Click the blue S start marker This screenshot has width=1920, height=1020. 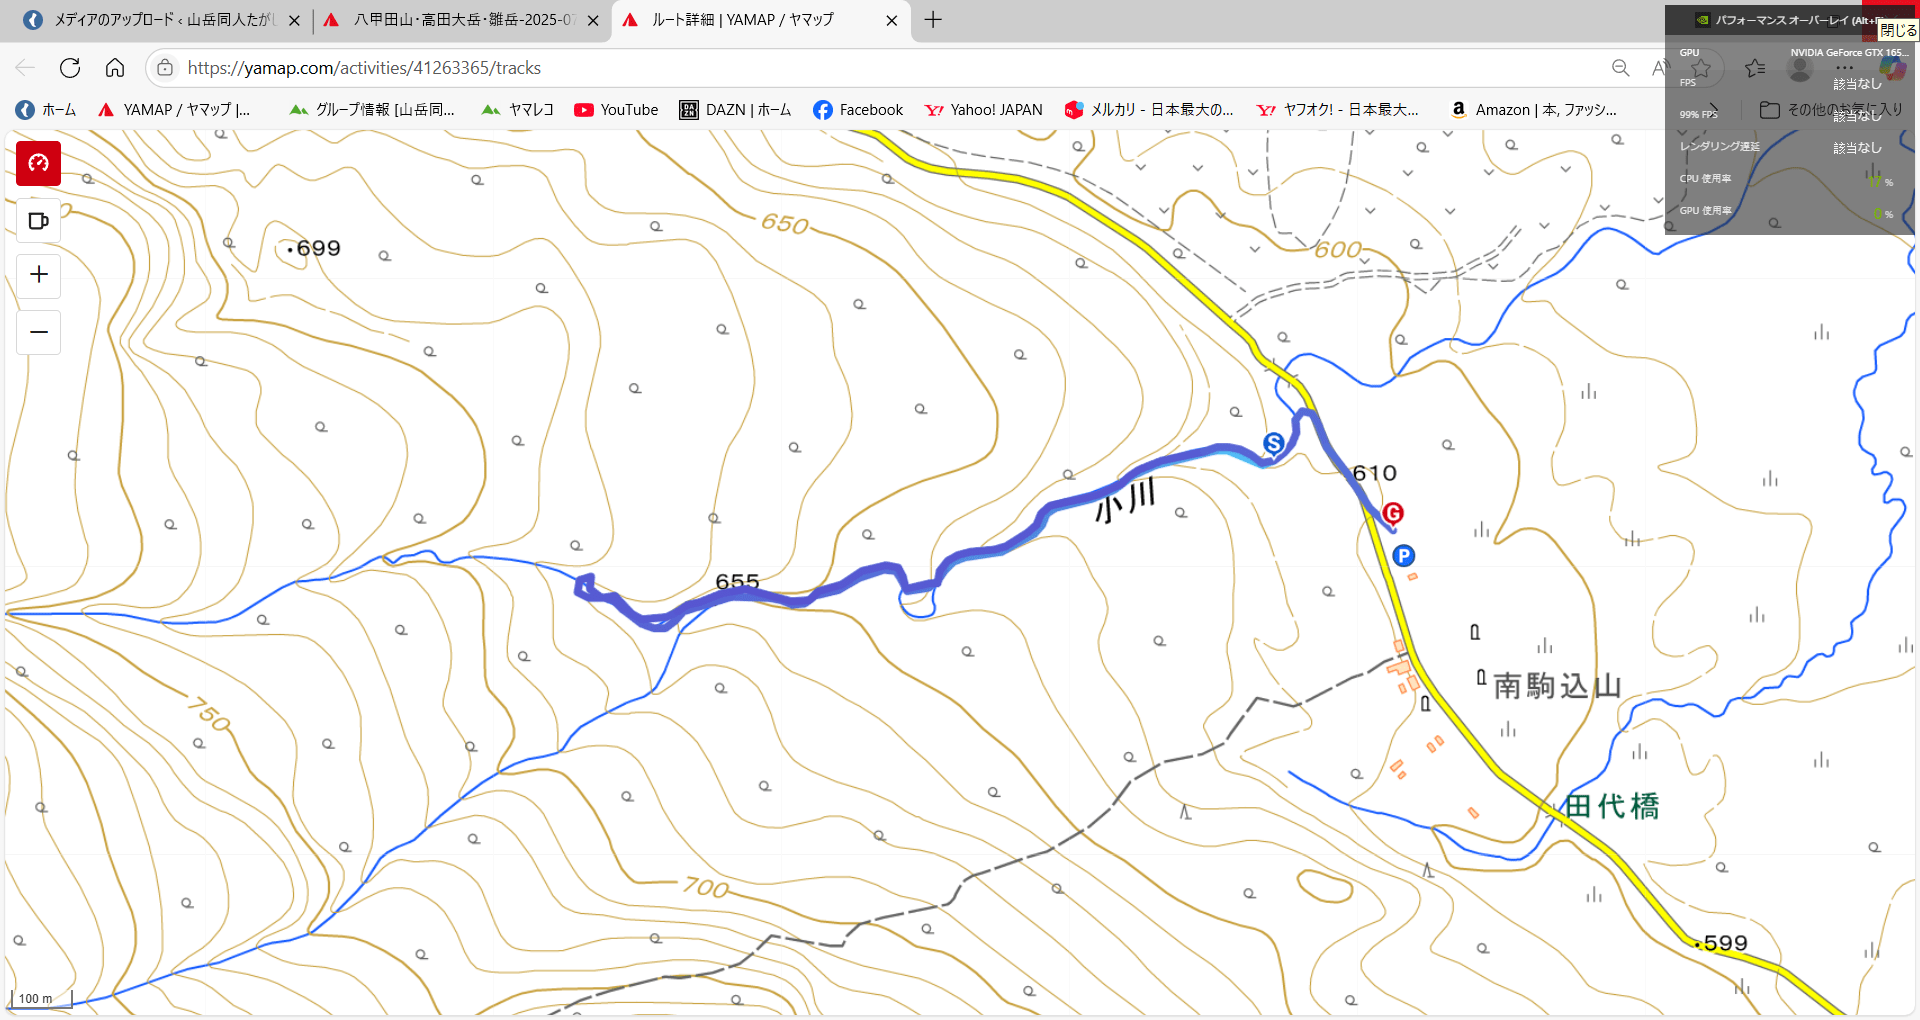(1273, 443)
